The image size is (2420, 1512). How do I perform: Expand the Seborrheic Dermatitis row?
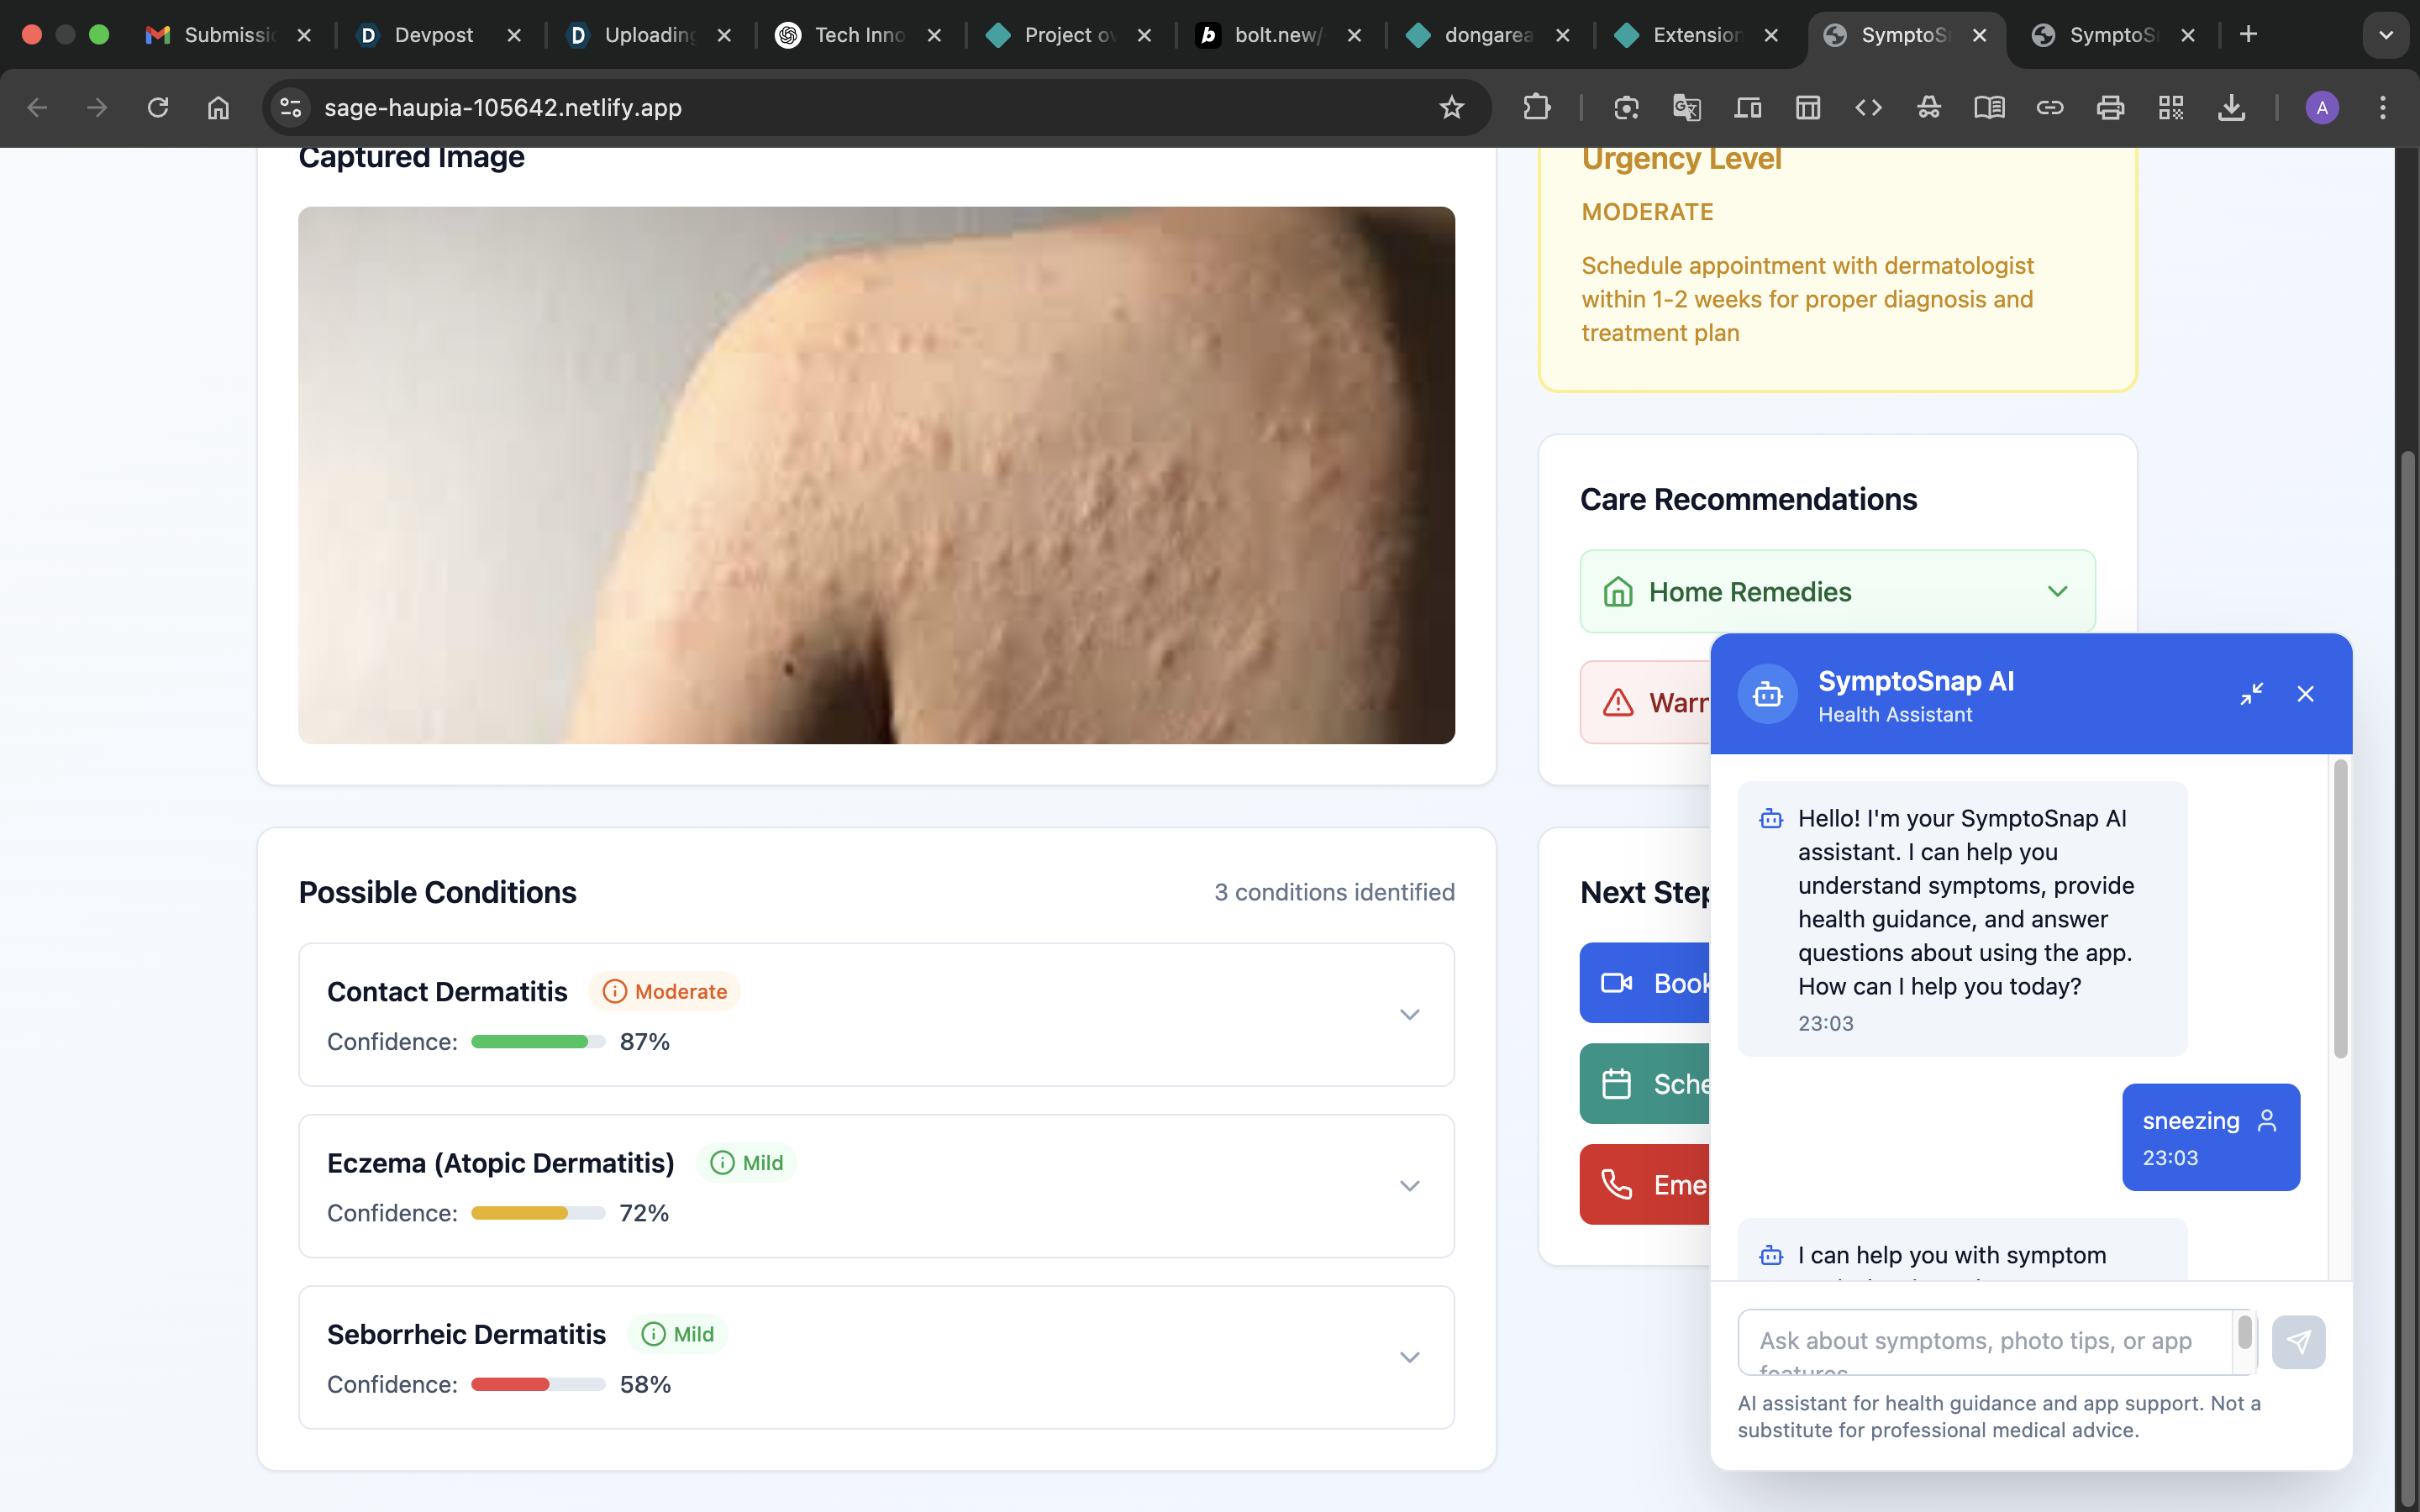click(x=1409, y=1357)
